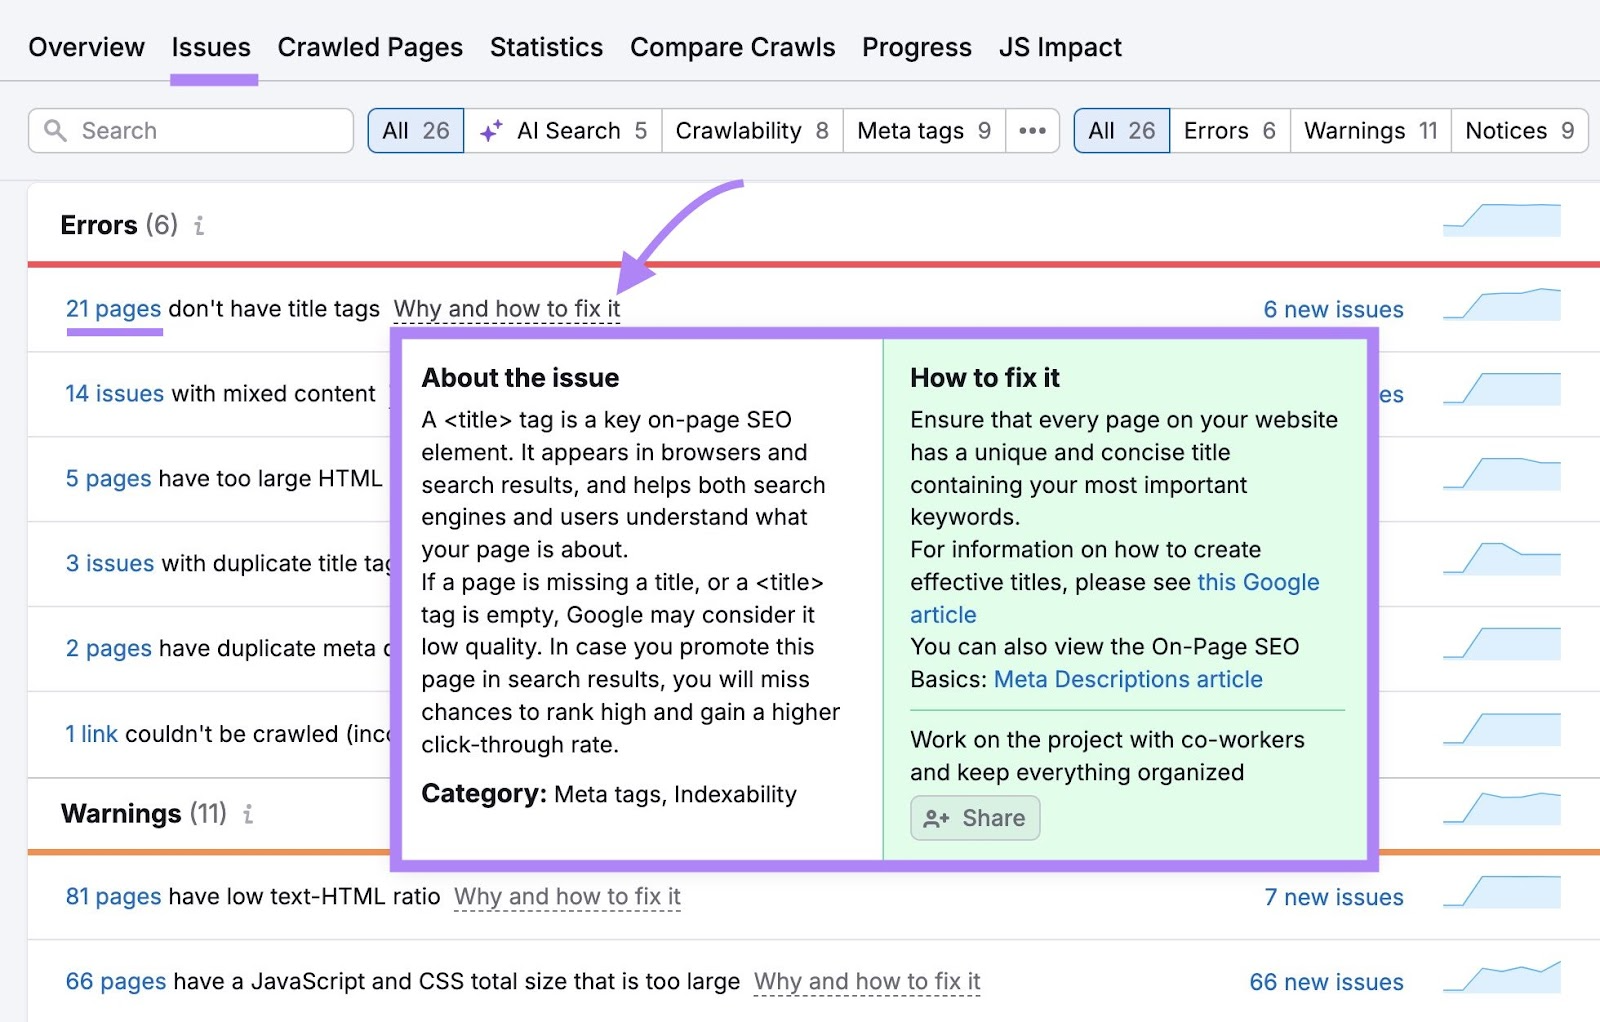Click the search magnifier icon
1600x1022 pixels.
point(56,130)
